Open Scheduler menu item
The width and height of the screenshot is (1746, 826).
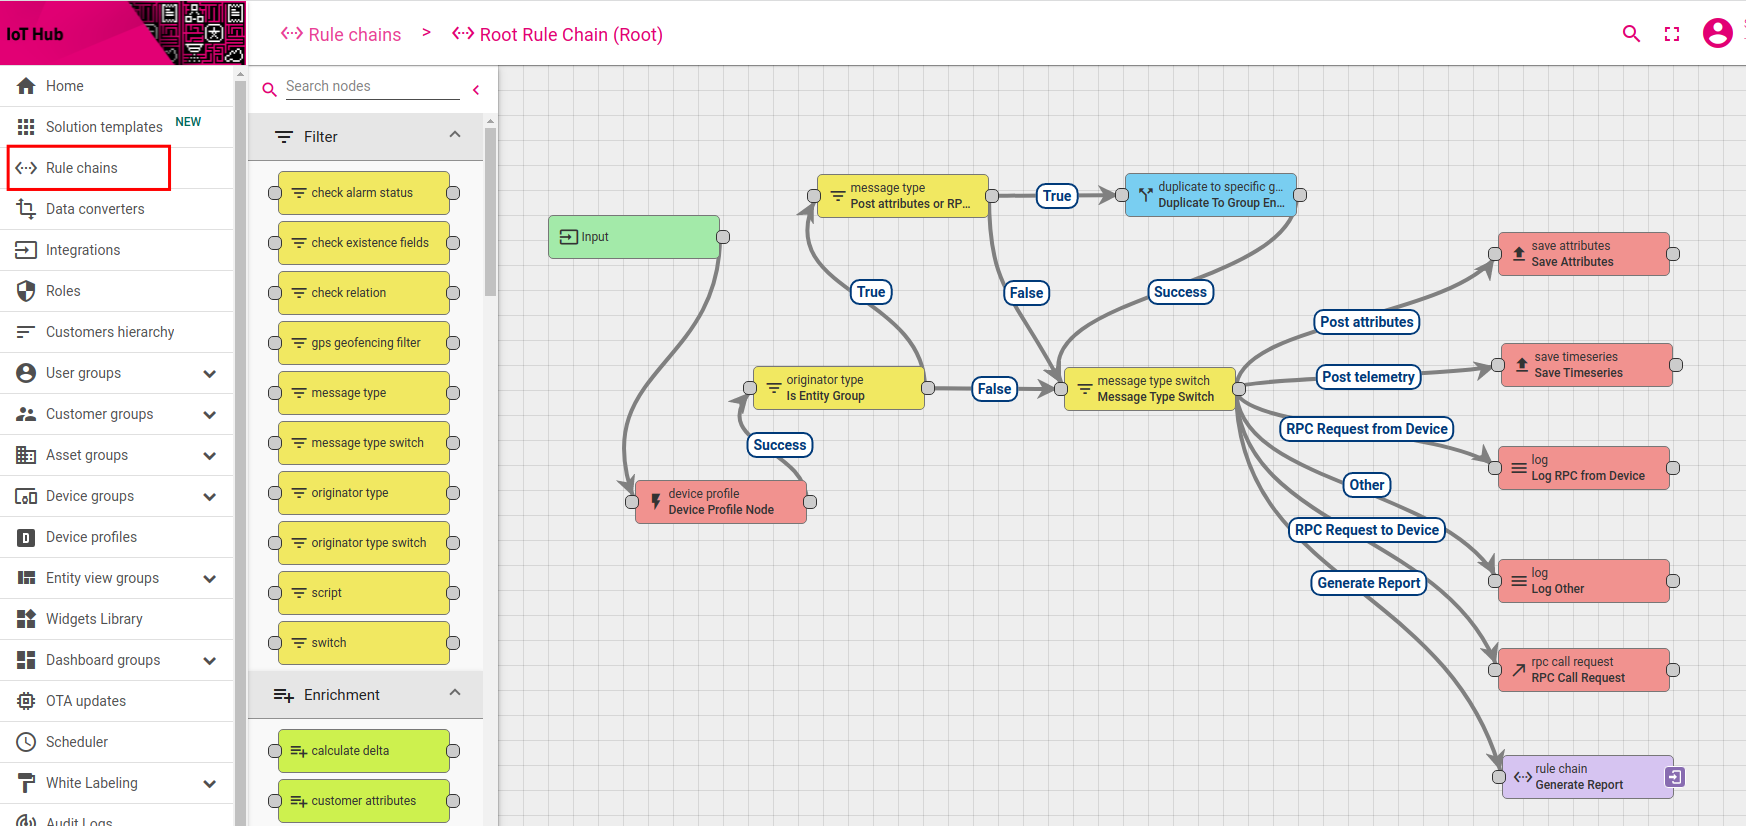[x=116, y=742]
